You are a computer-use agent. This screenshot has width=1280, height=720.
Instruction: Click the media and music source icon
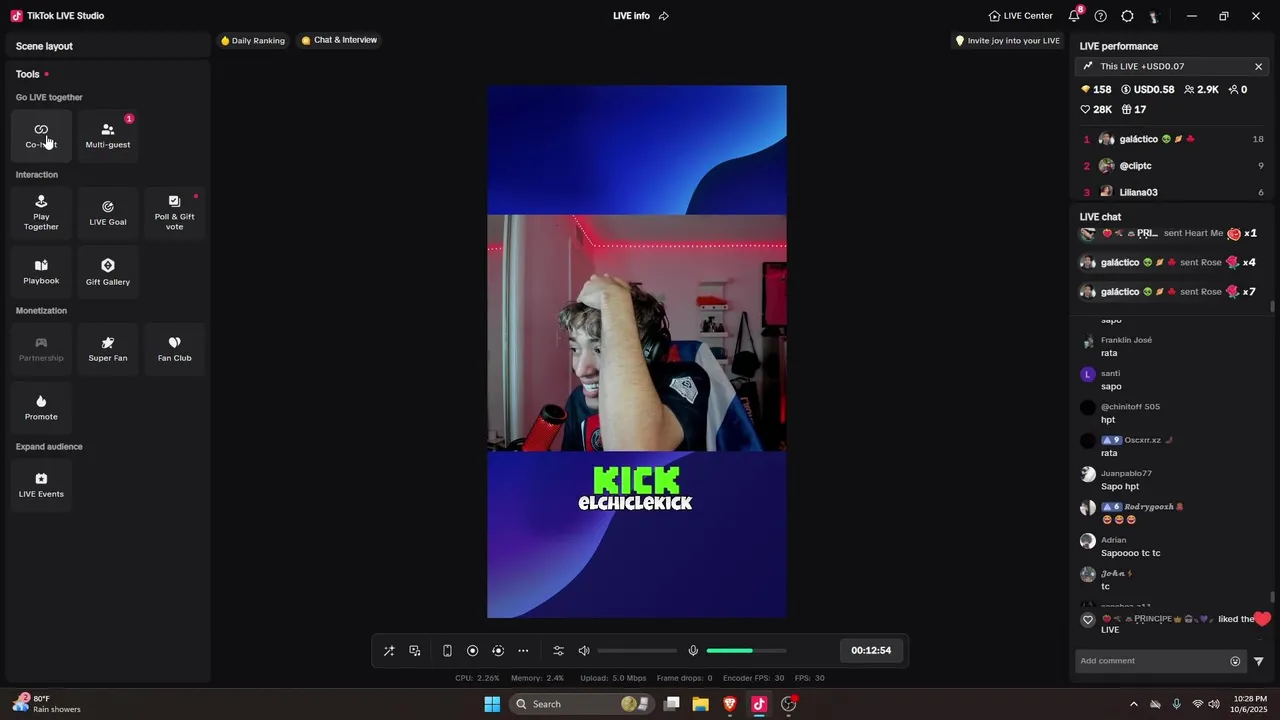pyautogui.click(x=415, y=651)
